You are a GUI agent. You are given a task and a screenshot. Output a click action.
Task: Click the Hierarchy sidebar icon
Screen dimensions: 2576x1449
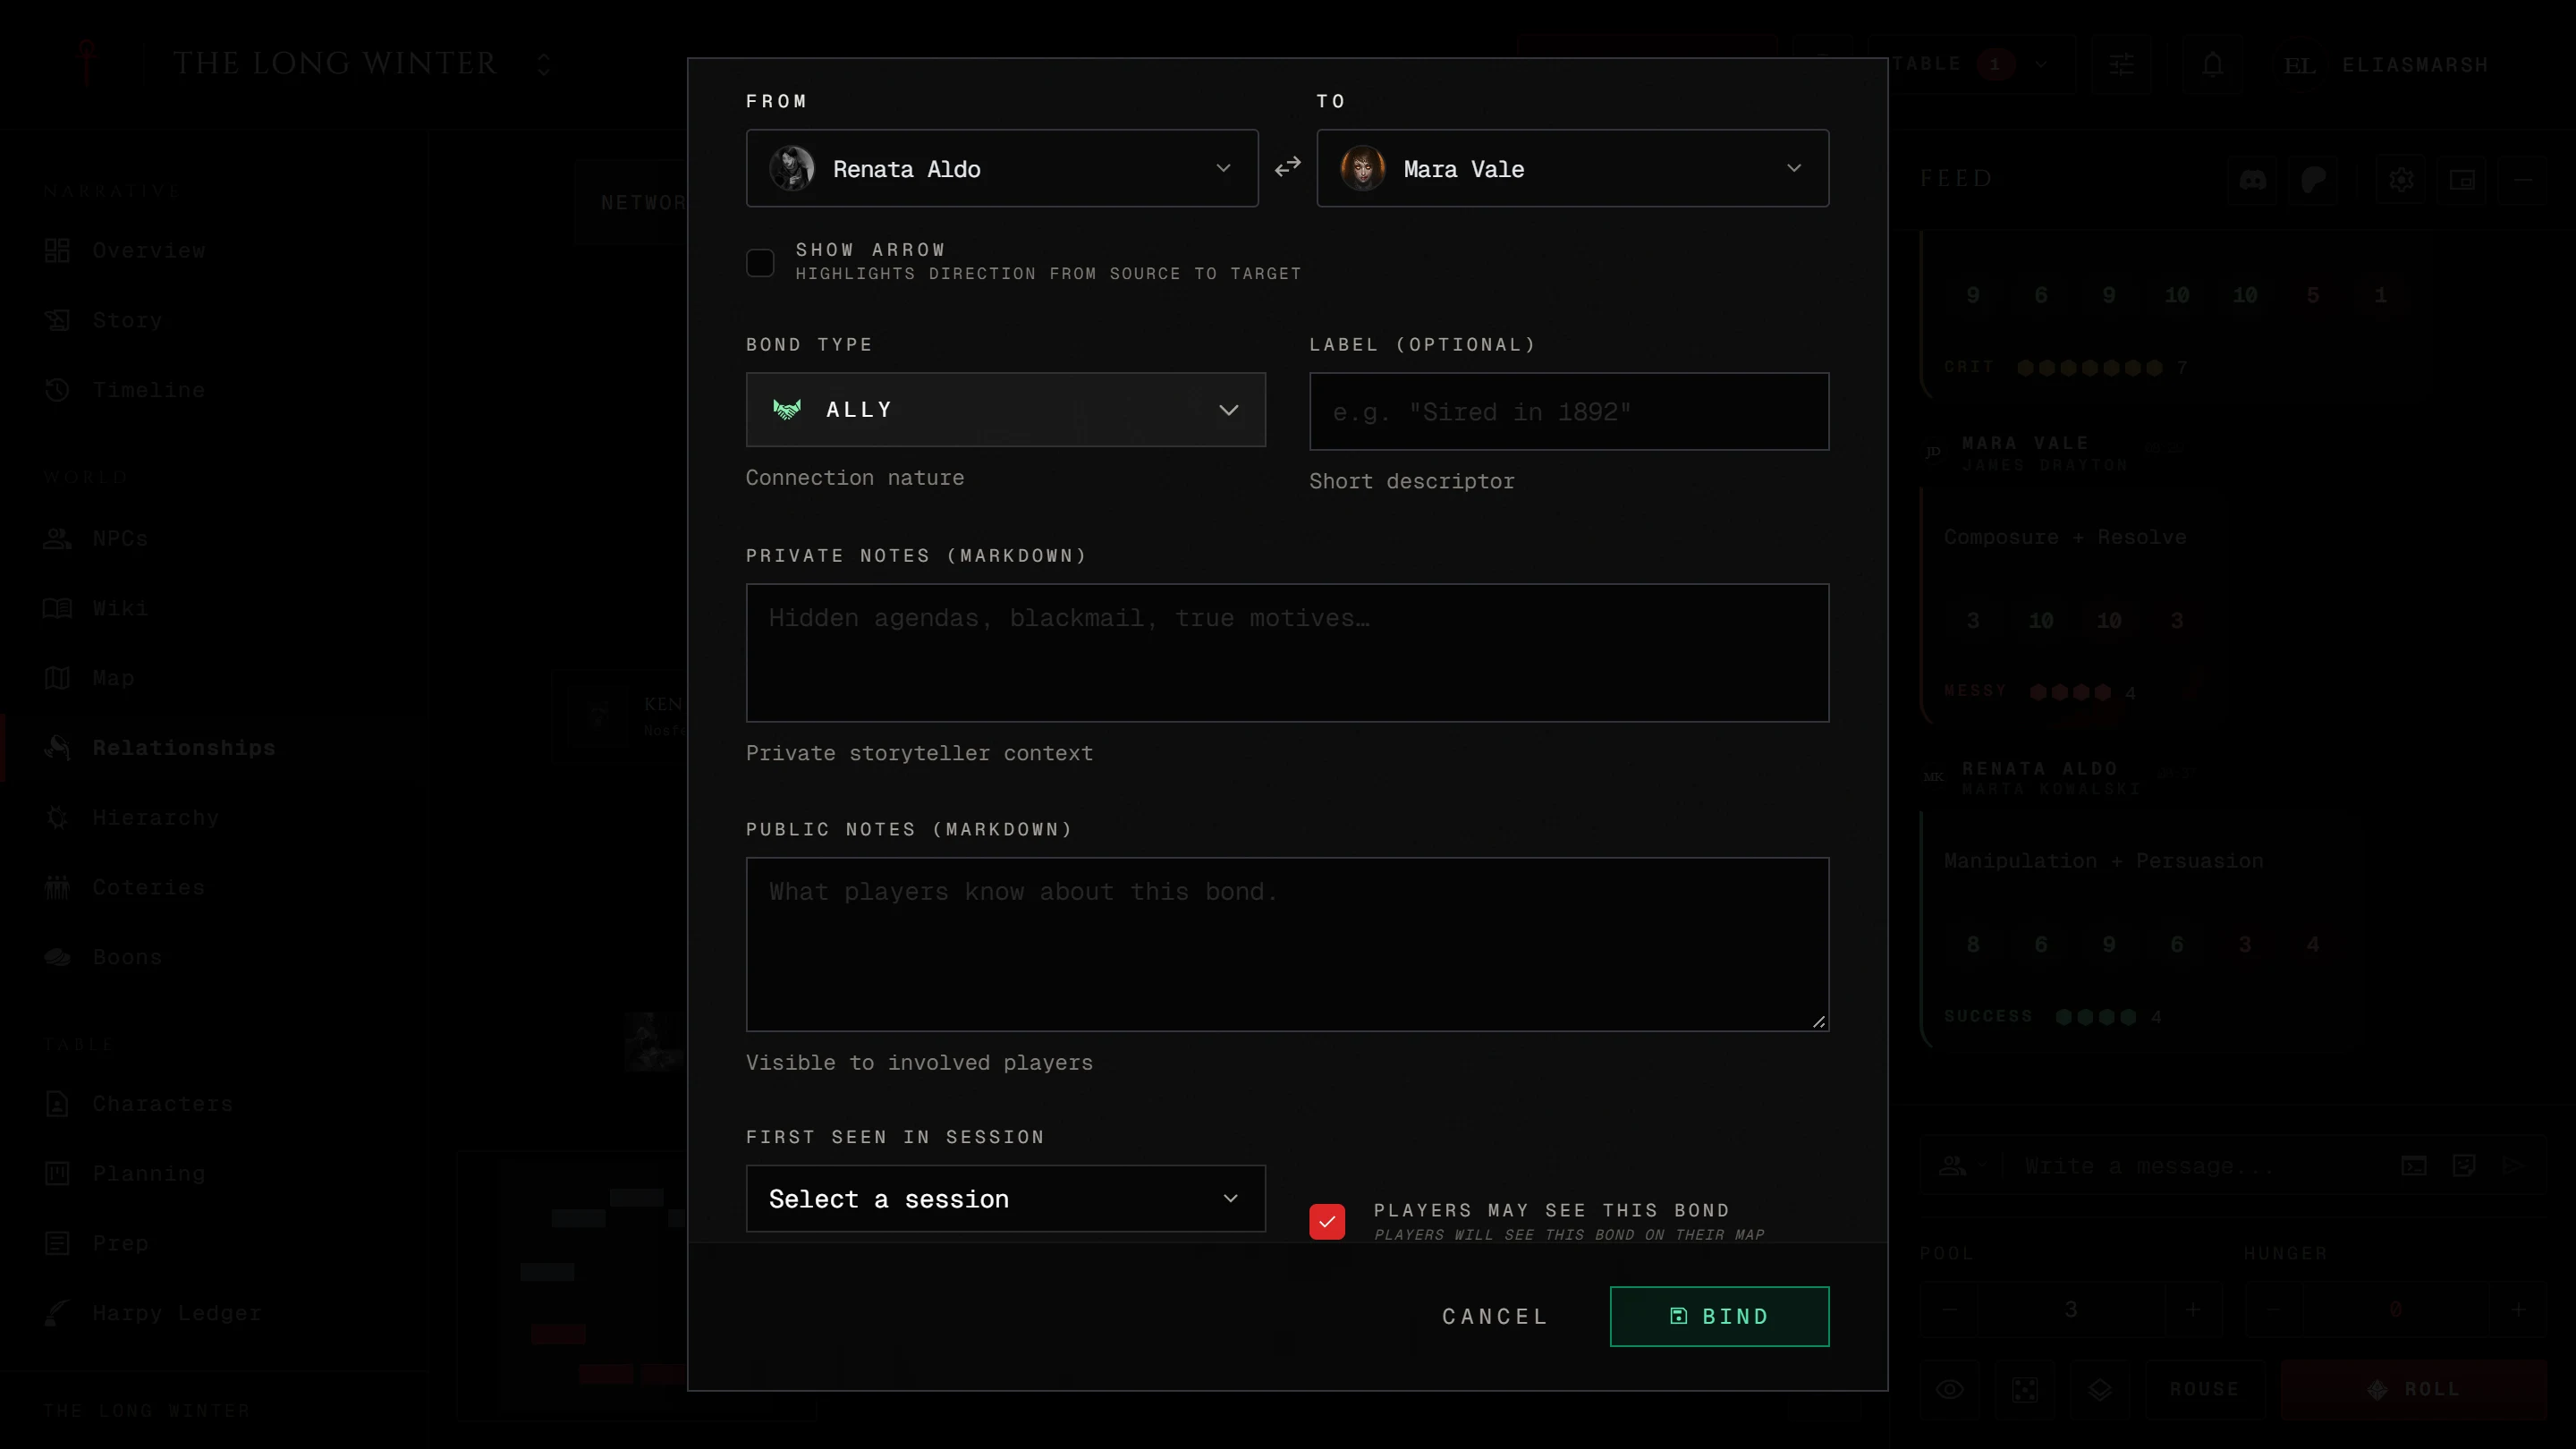(x=57, y=817)
